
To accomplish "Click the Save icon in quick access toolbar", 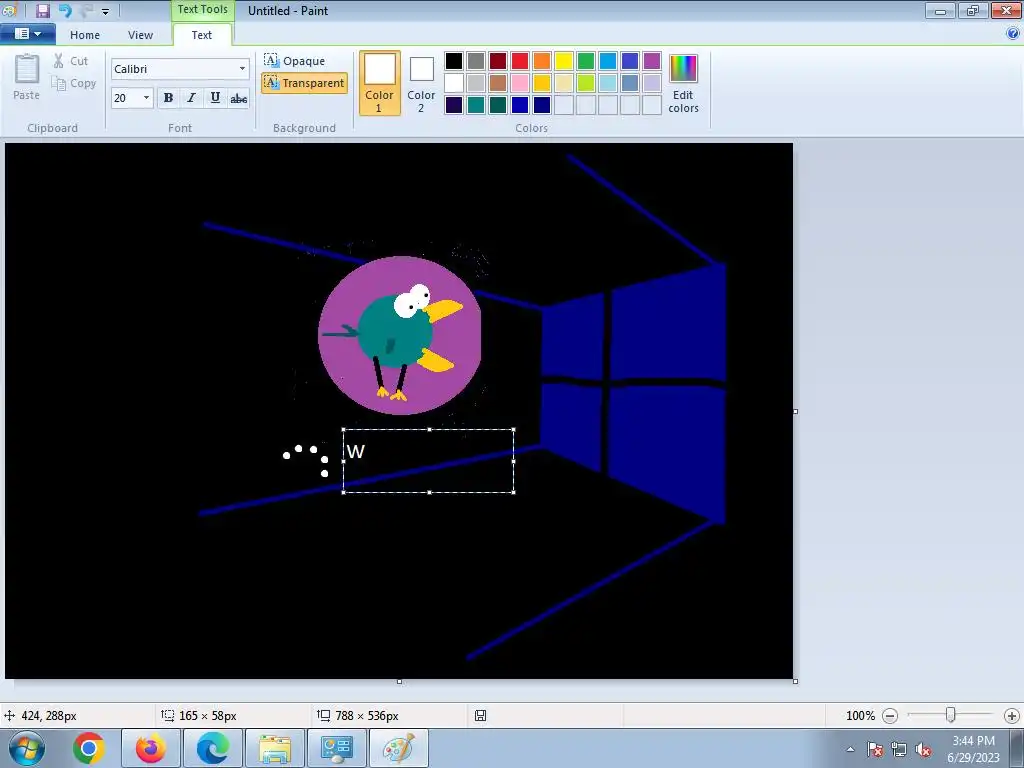I will pyautogui.click(x=42, y=10).
